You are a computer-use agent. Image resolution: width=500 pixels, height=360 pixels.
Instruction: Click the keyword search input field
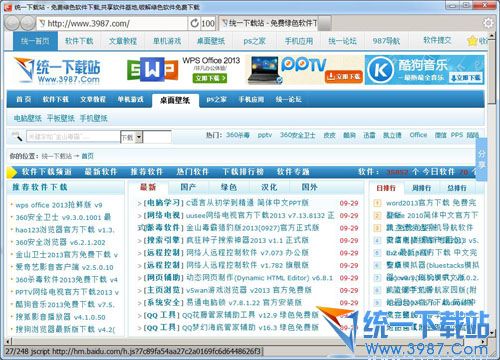(x=73, y=136)
